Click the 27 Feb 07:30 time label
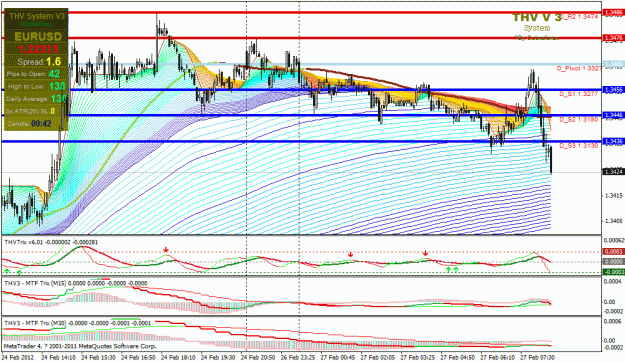The image size is (625, 362). tap(537, 358)
